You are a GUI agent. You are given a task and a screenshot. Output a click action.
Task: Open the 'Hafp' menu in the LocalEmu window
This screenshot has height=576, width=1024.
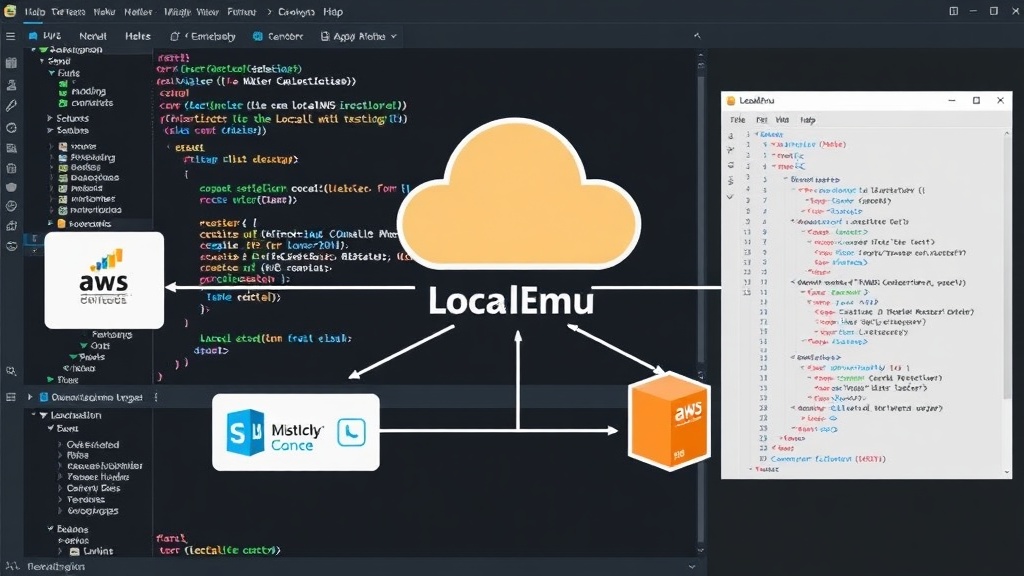[x=808, y=120]
